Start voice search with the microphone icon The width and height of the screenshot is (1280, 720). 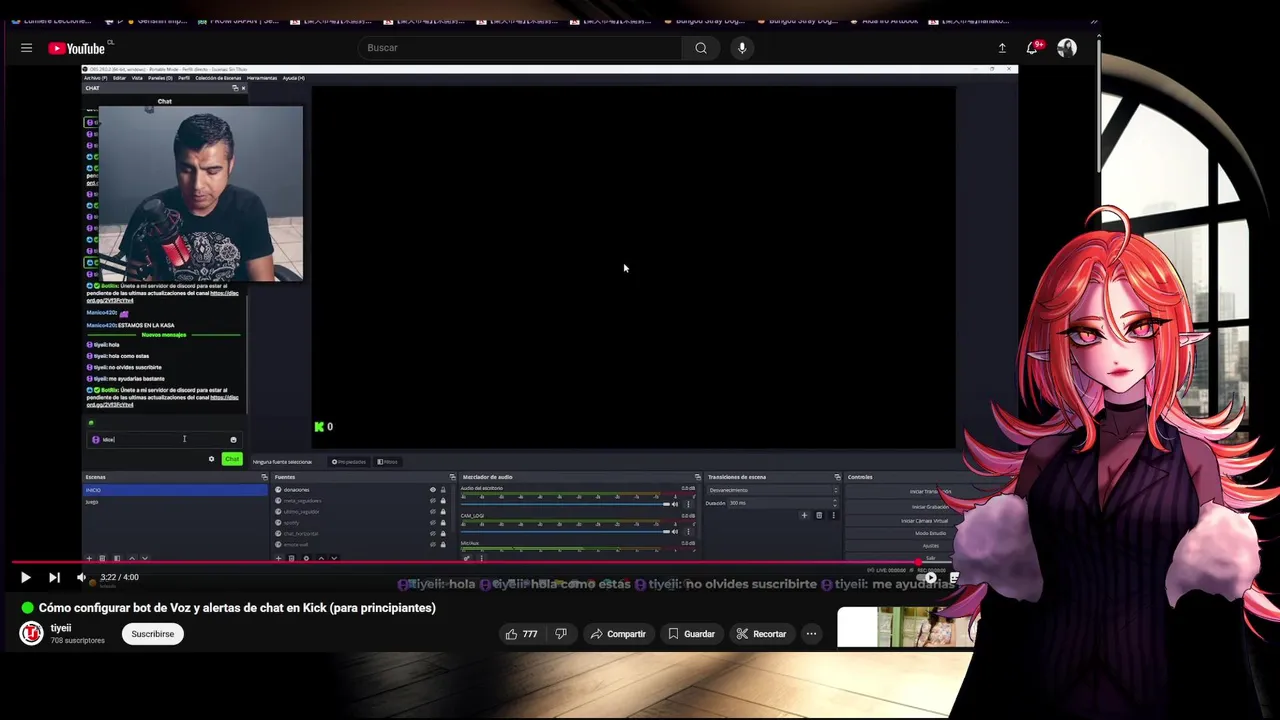(742, 48)
